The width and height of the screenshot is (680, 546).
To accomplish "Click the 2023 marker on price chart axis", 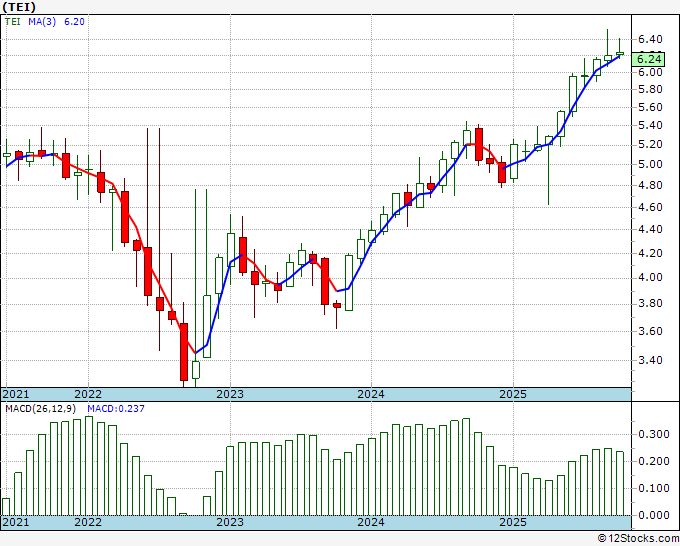I will pyautogui.click(x=230, y=394).
